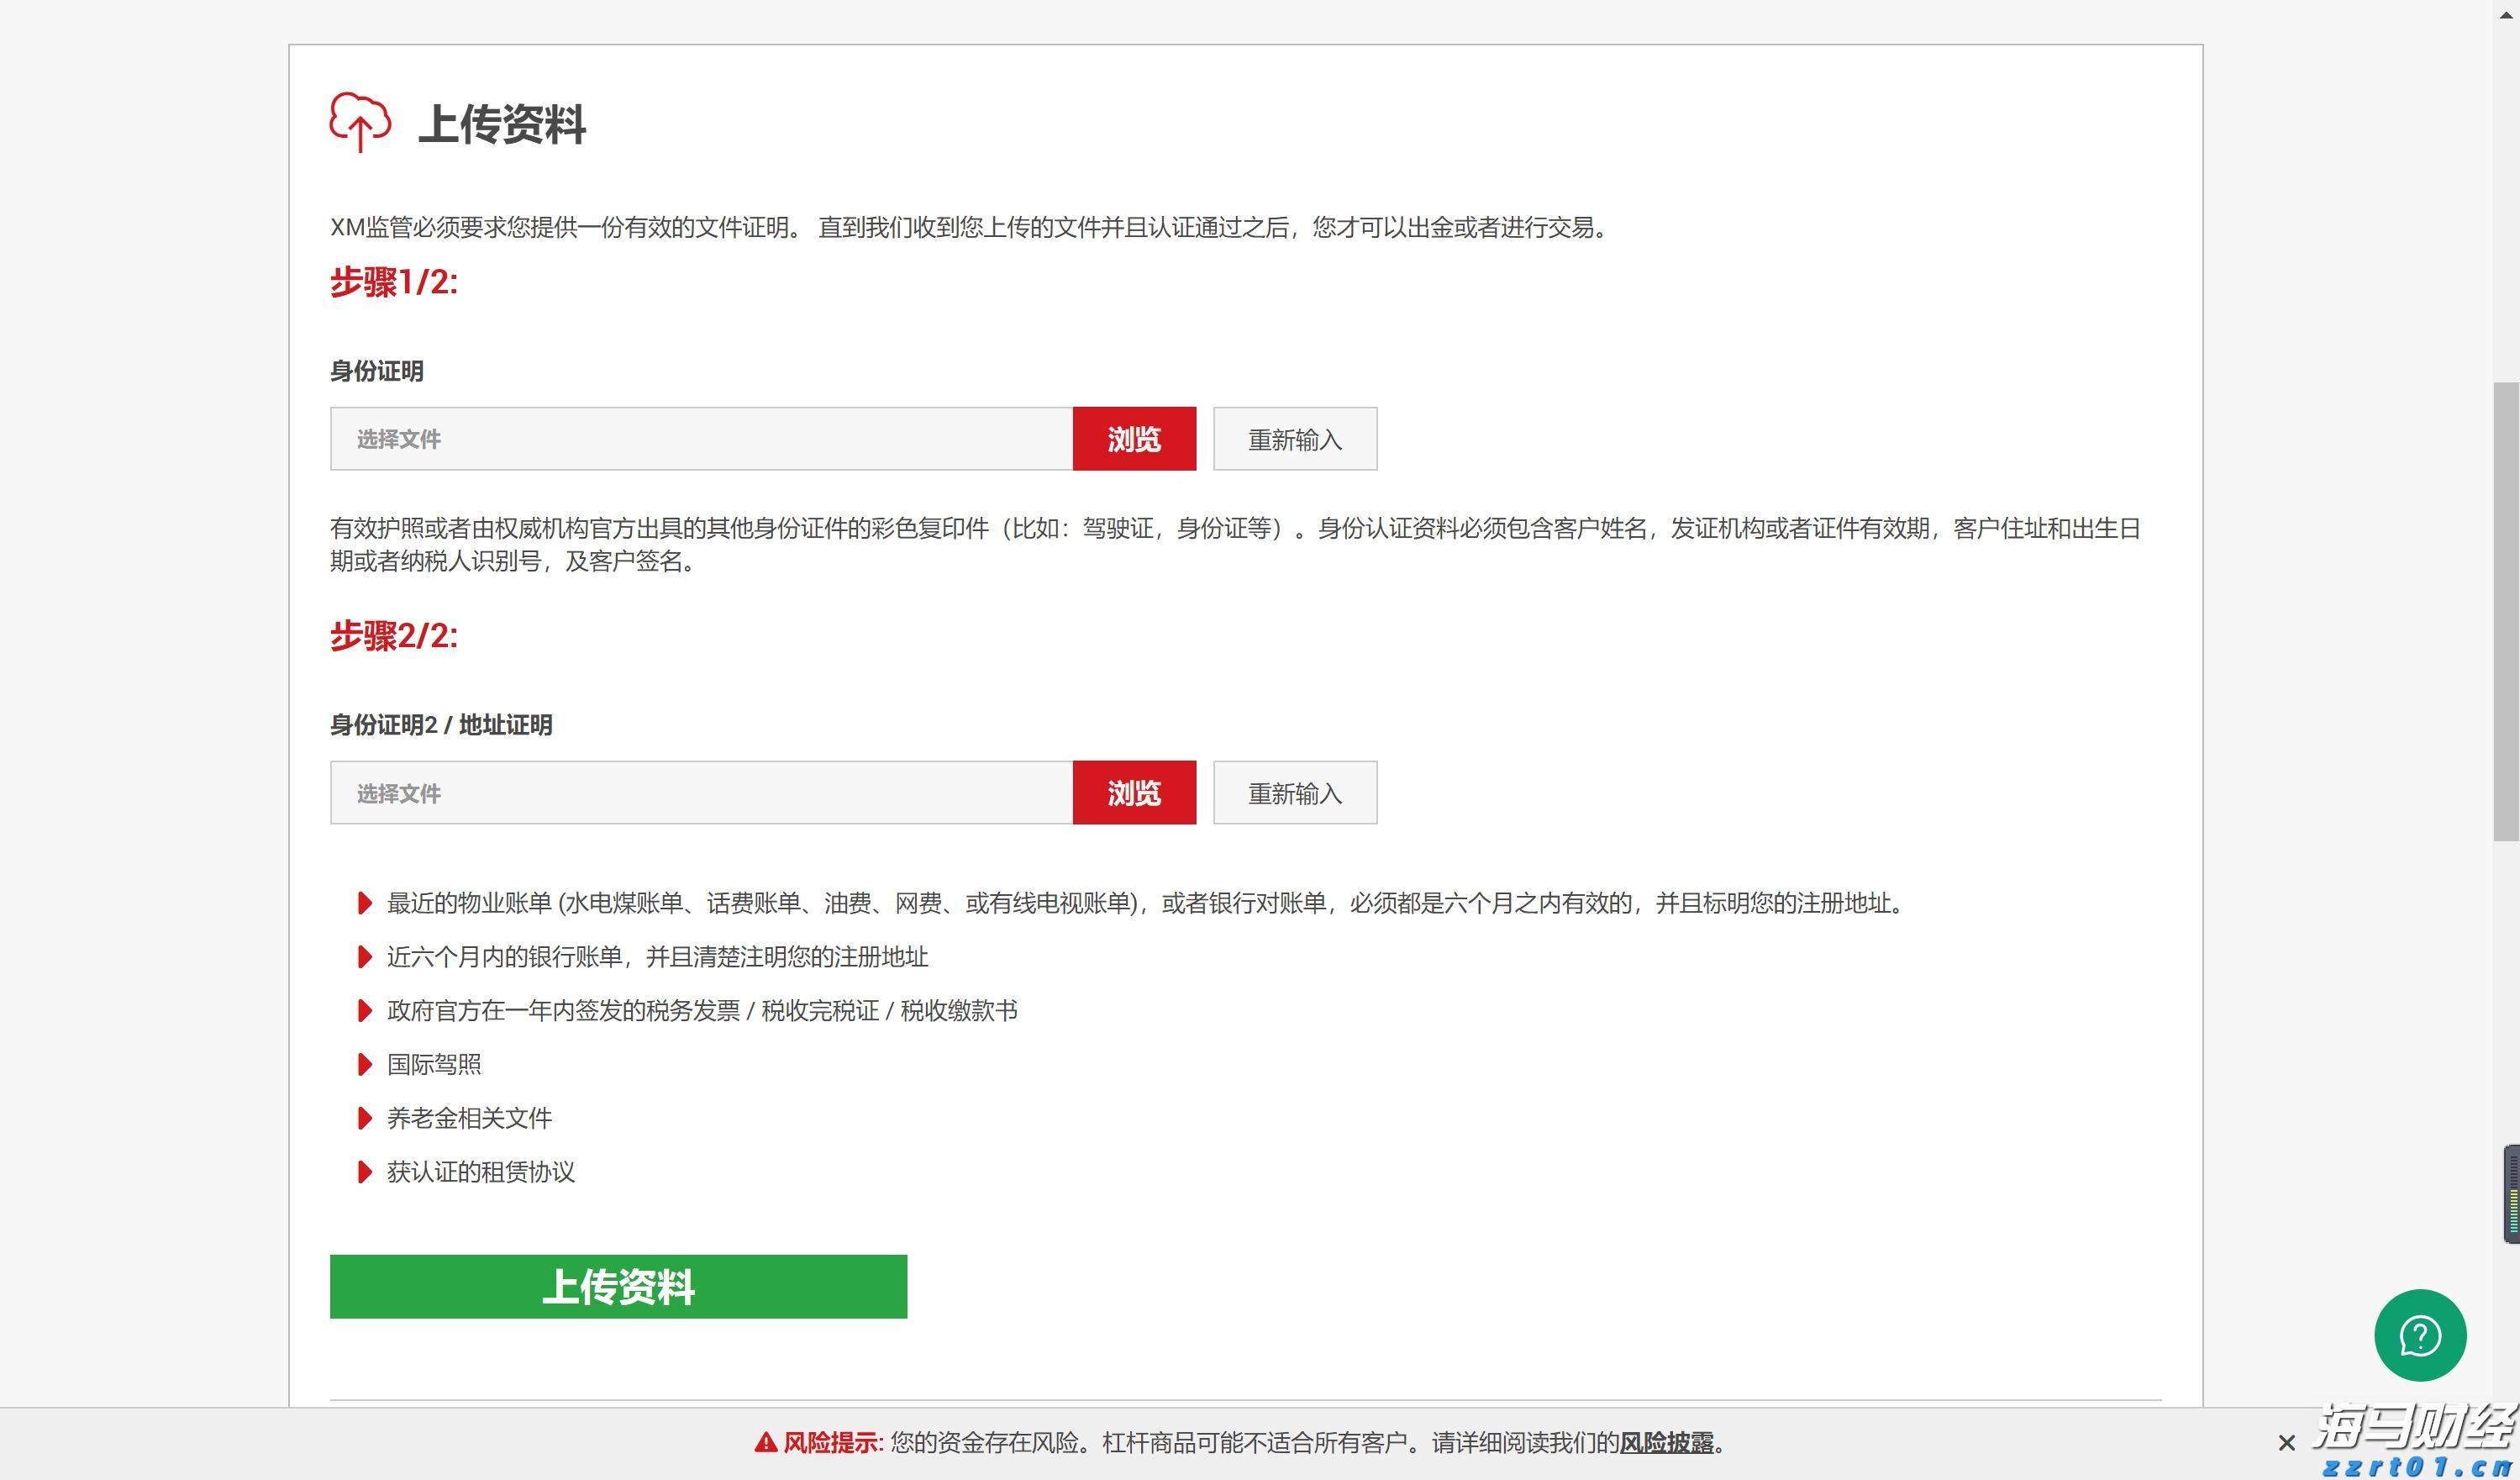Open the green help chat bubble
This screenshot has width=2520, height=1480.
coord(2419,1335)
